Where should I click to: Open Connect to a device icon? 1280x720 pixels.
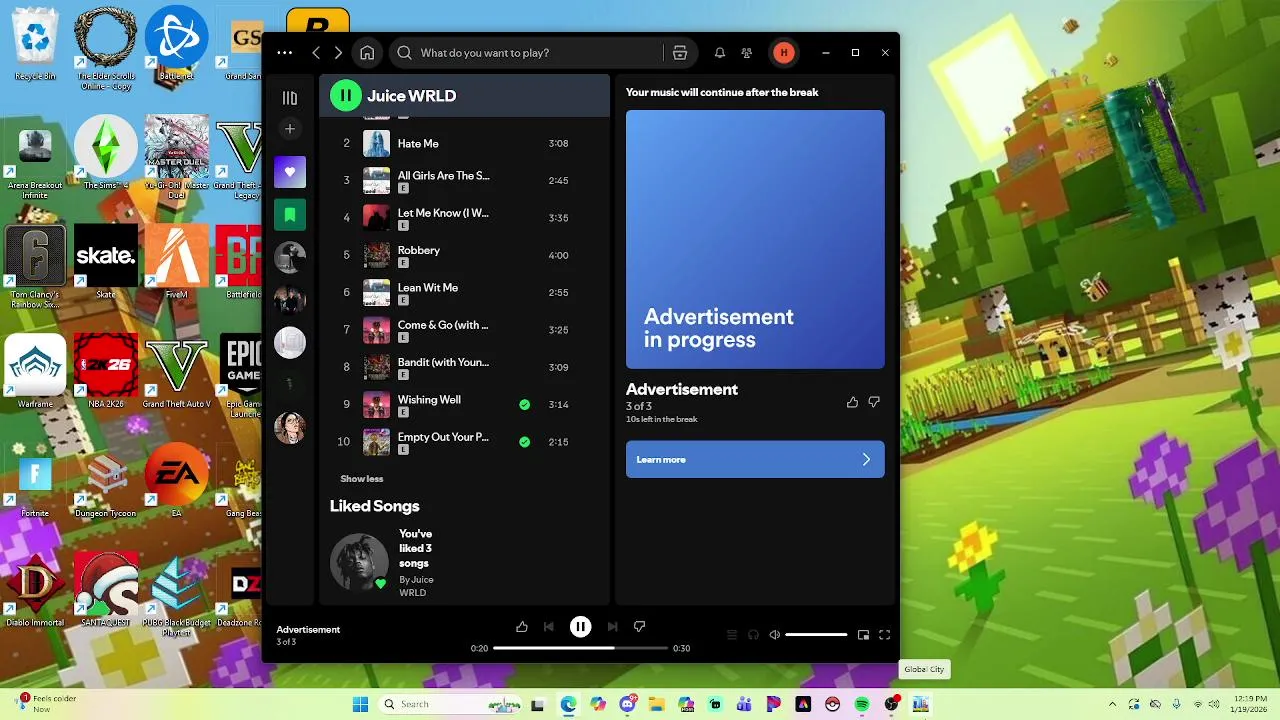point(753,635)
